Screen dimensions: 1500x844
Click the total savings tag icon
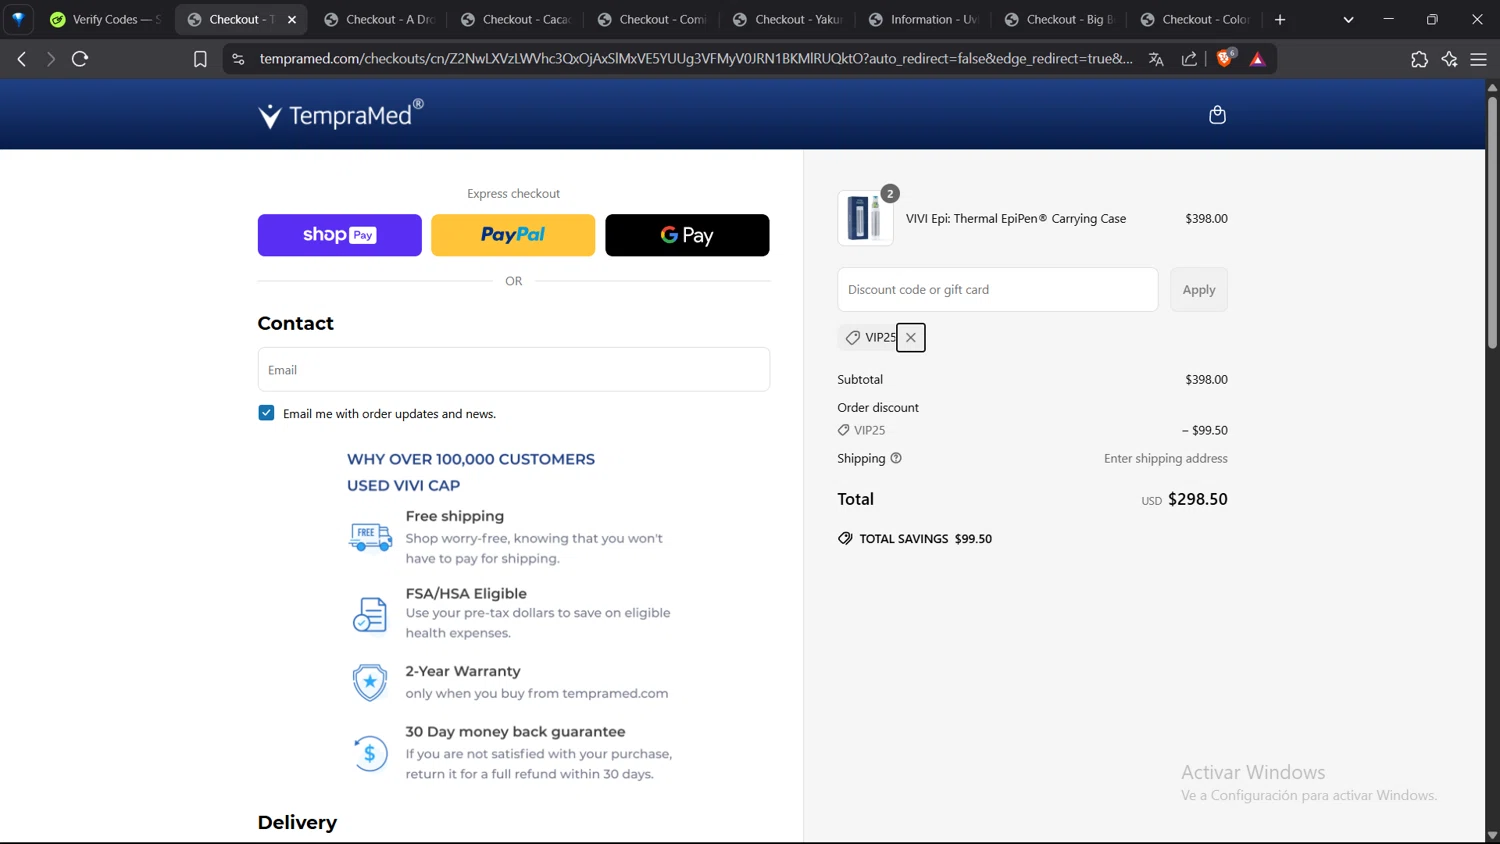845,538
